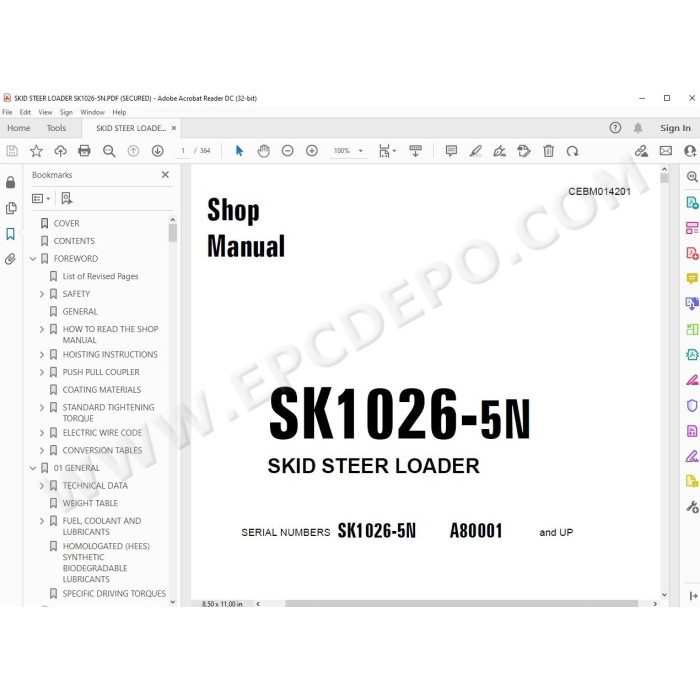Rotate the view with circular arrow
The image size is (700, 700).
[x=572, y=151]
